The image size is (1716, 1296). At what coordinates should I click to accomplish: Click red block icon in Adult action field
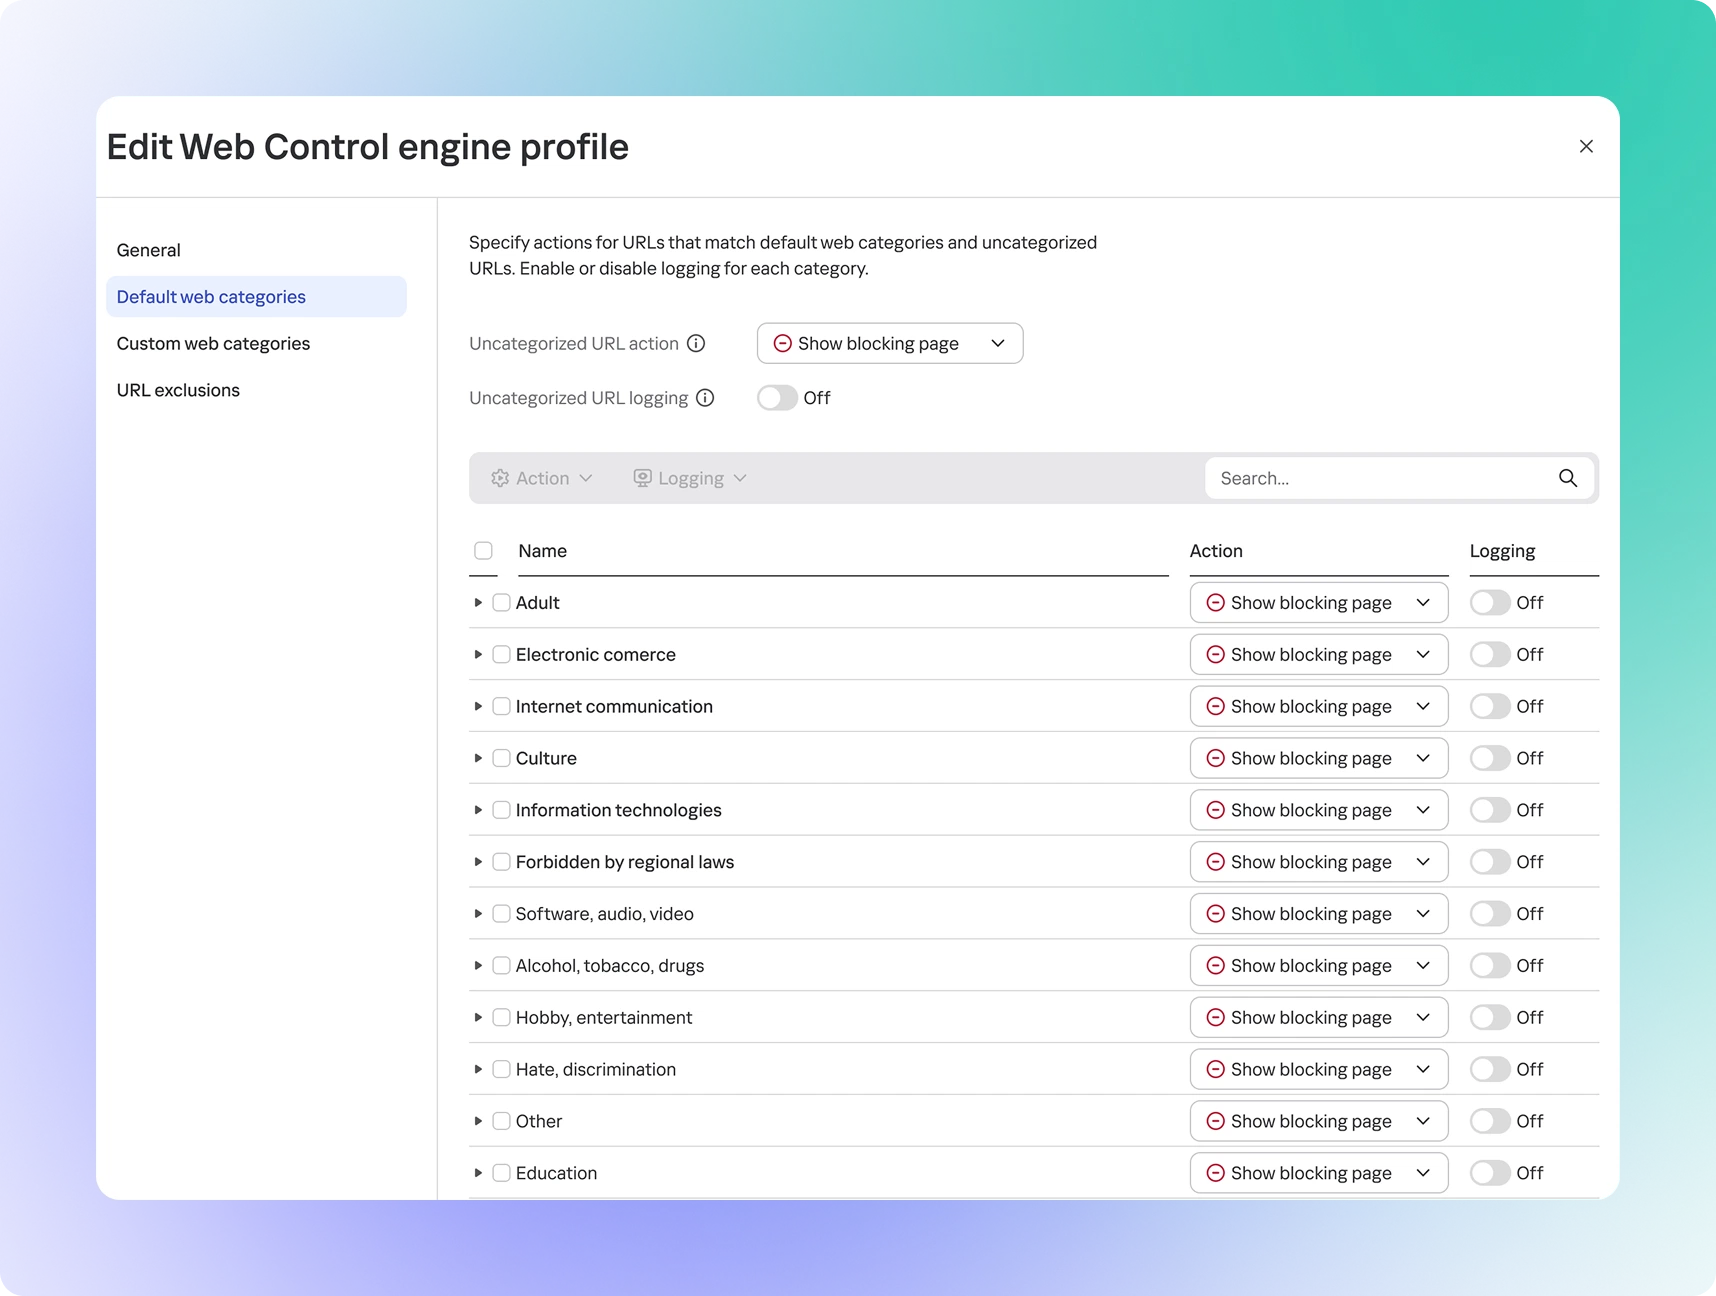pos(1215,603)
